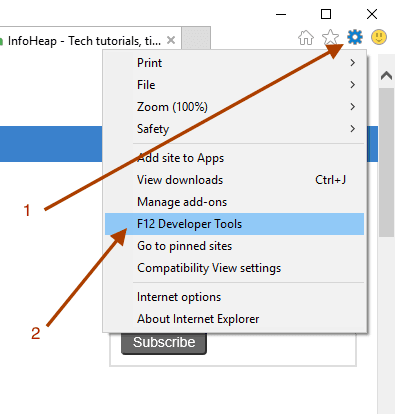The image size is (395, 414).
Task: Open a new tab
Action: 196,38
